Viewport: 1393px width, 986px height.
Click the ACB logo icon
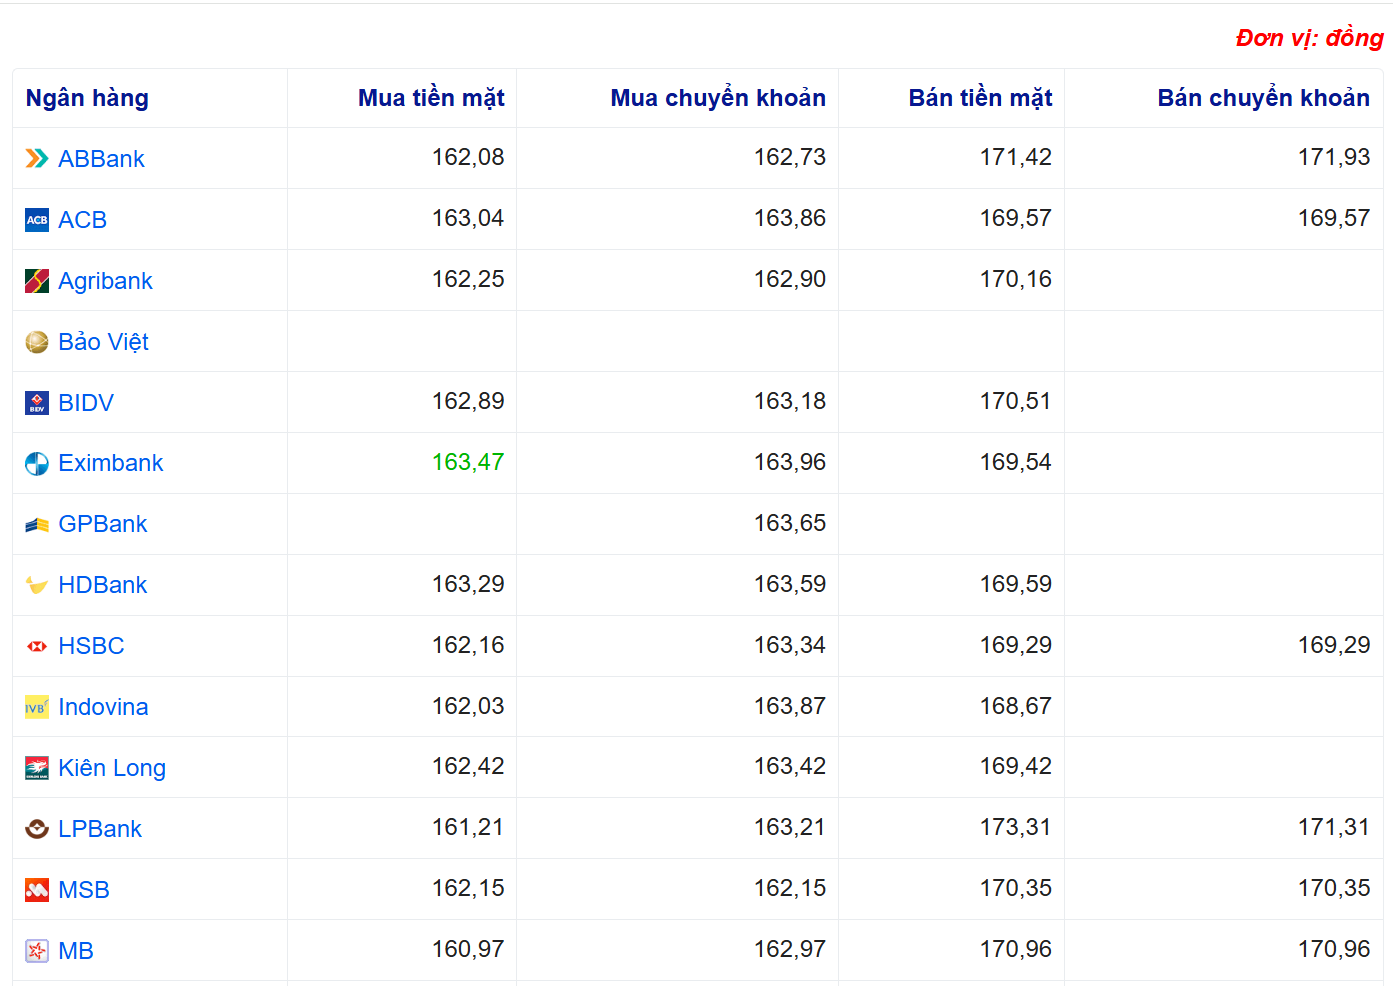[37, 220]
